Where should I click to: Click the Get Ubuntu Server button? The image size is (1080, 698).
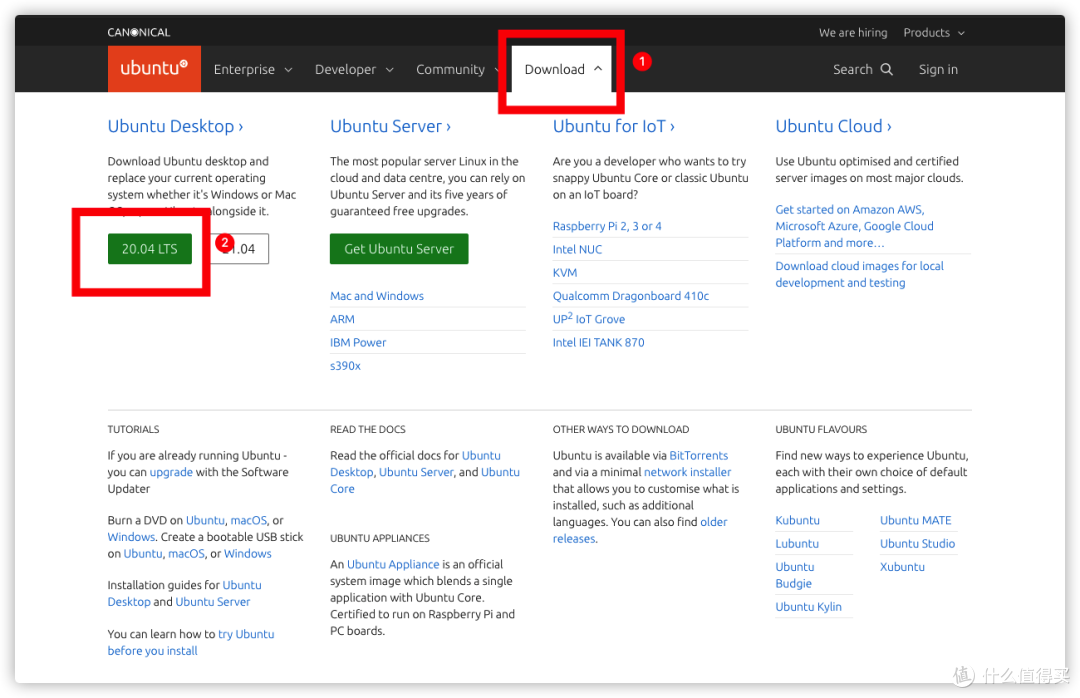click(x=399, y=249)
